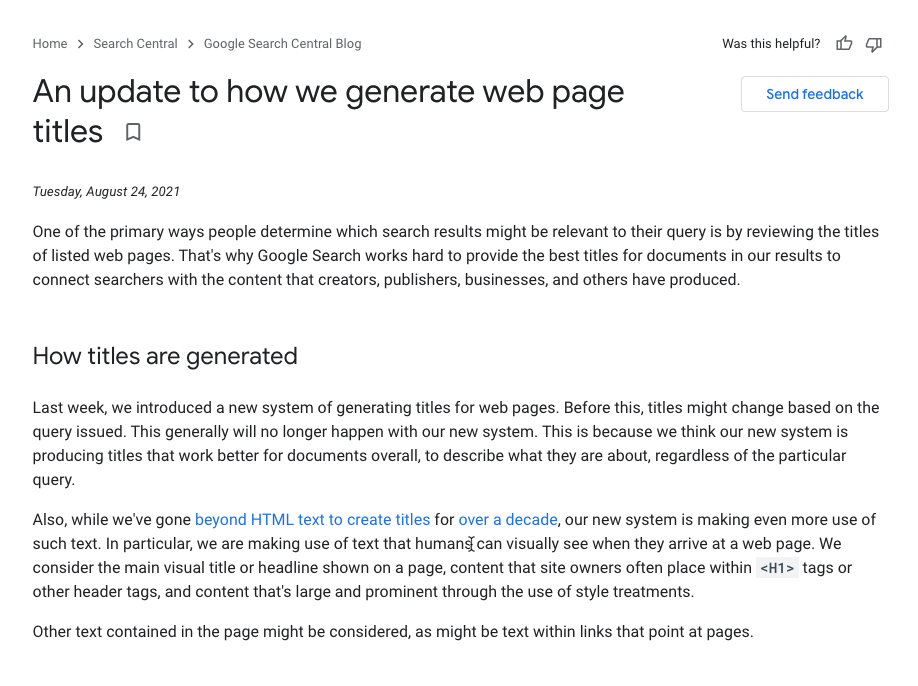This screenshot has height=686, width=918.
Task: Click the intro paragraph starting "One of the primary"
Action: (x=455, y=256)
